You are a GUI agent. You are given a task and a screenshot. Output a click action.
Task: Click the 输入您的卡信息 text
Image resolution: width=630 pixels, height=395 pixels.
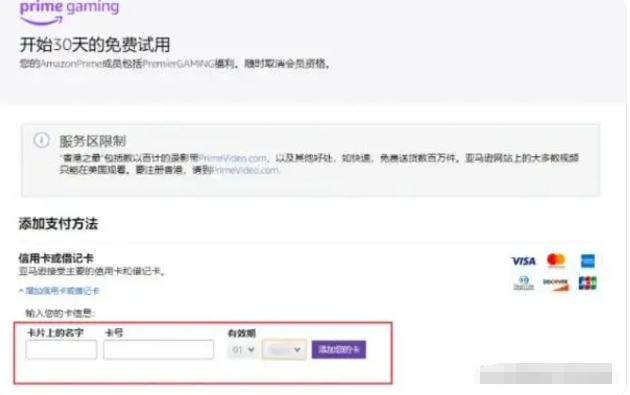tap(60, 313)
